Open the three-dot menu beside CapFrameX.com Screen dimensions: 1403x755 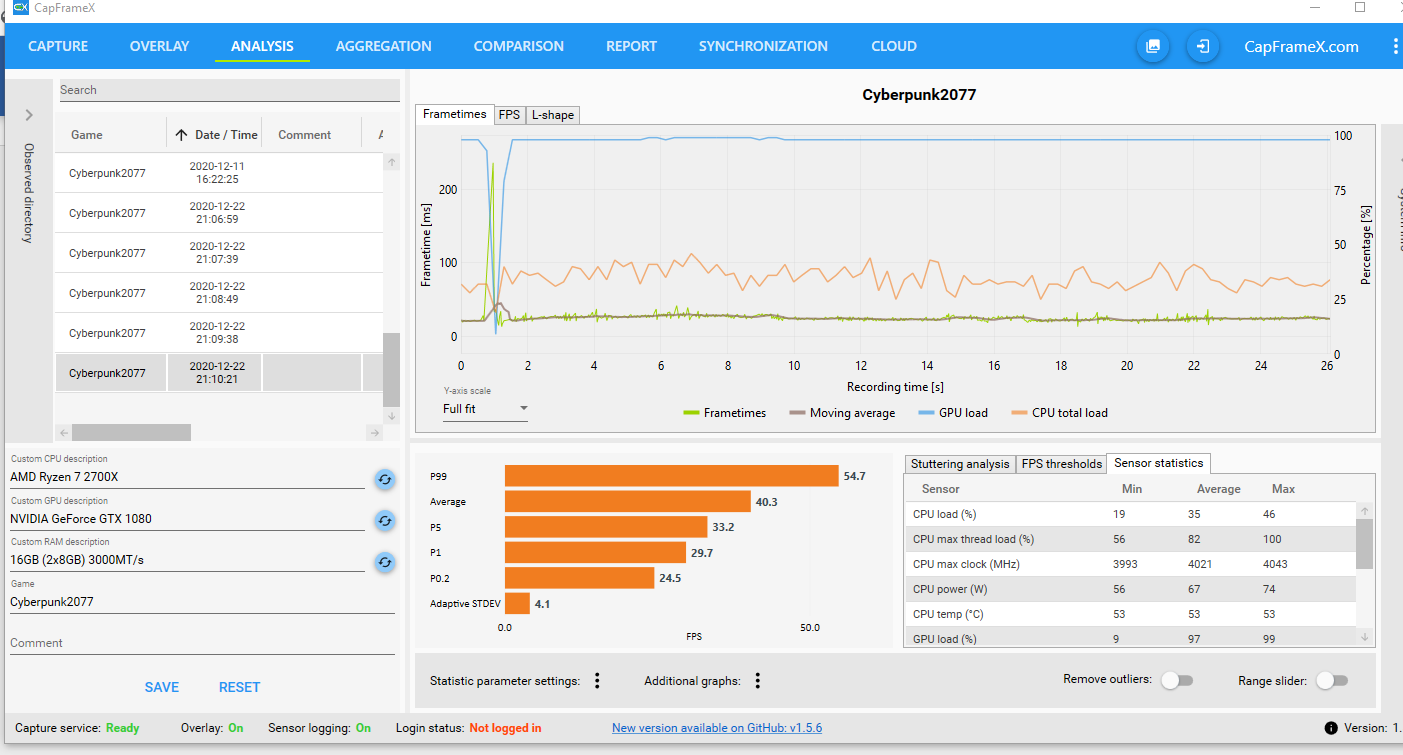pyautogui.click(x=1395, y=46)
